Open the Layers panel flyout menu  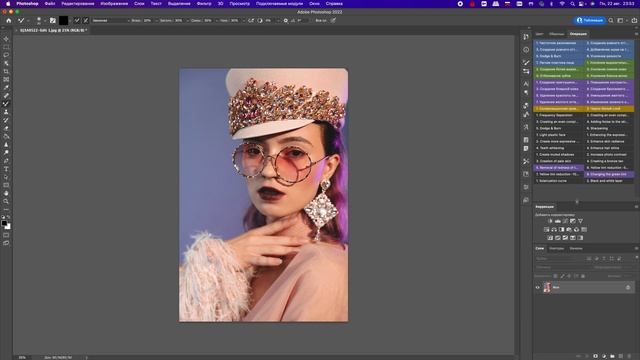point(636,248)
